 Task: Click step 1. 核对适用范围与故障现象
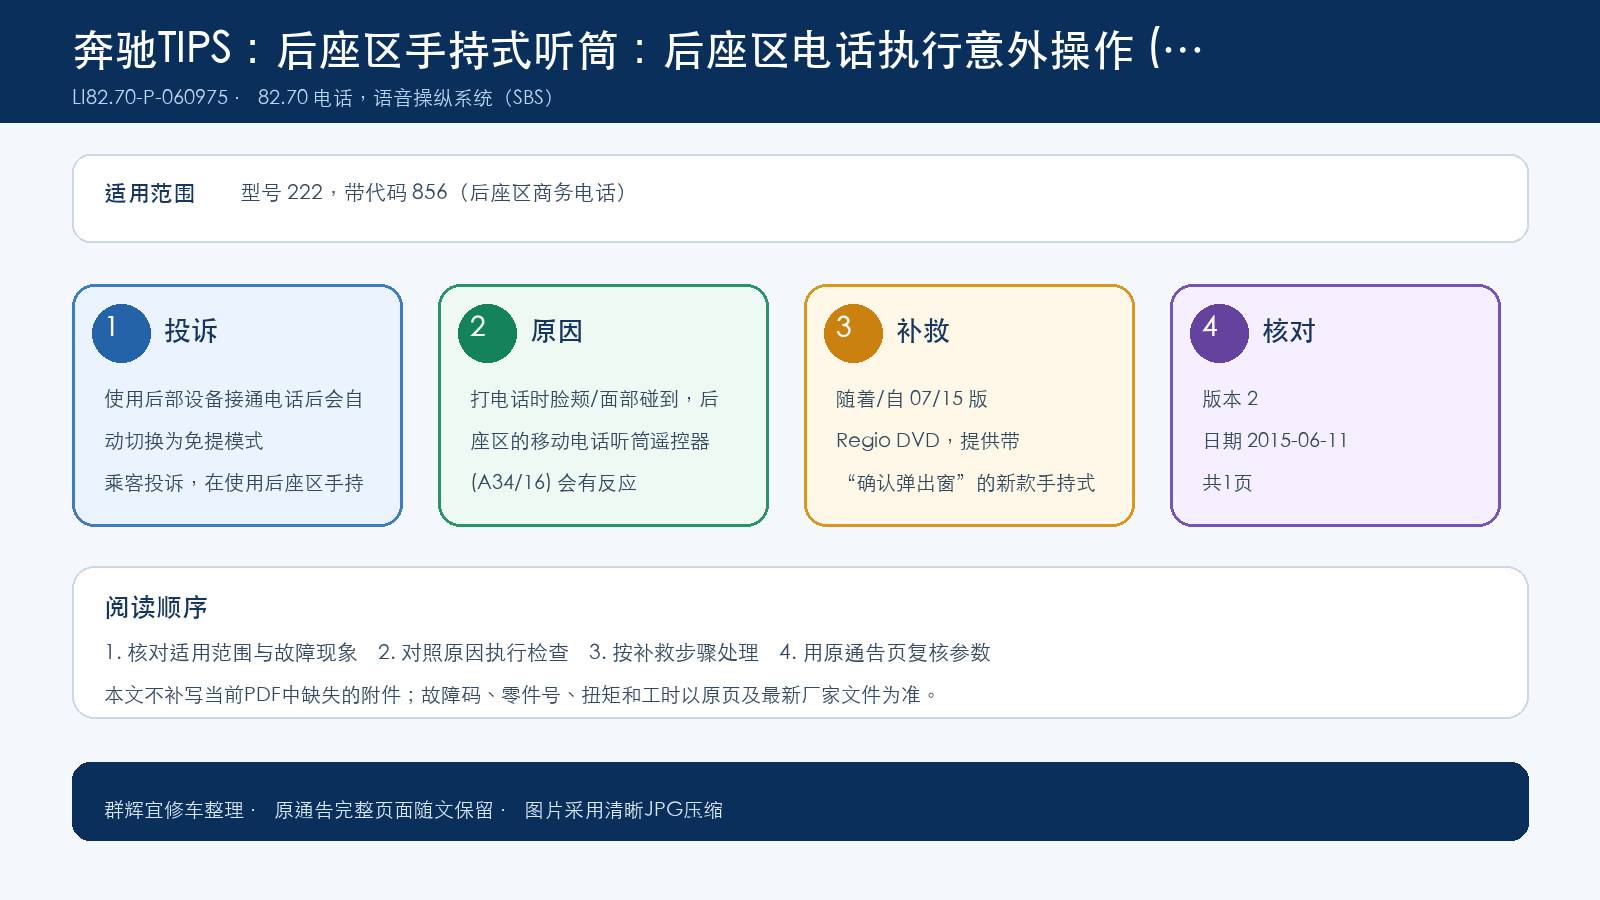231,653
